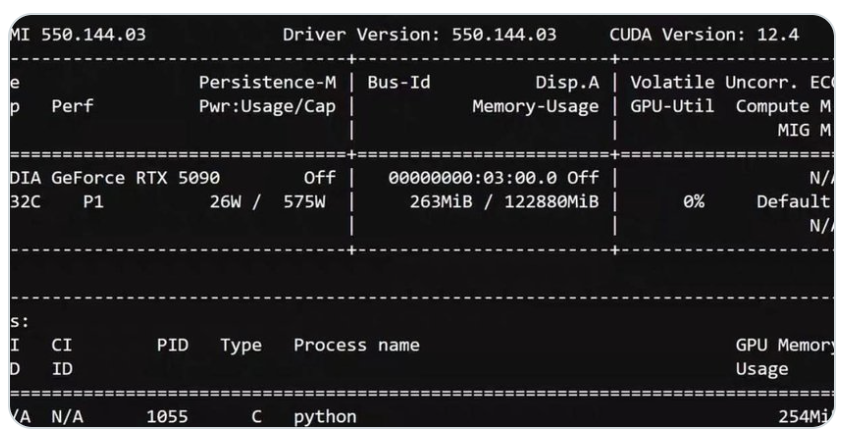Click the process ID 1055
This screenshot has width=842, height=430.
tap(167, 416)
